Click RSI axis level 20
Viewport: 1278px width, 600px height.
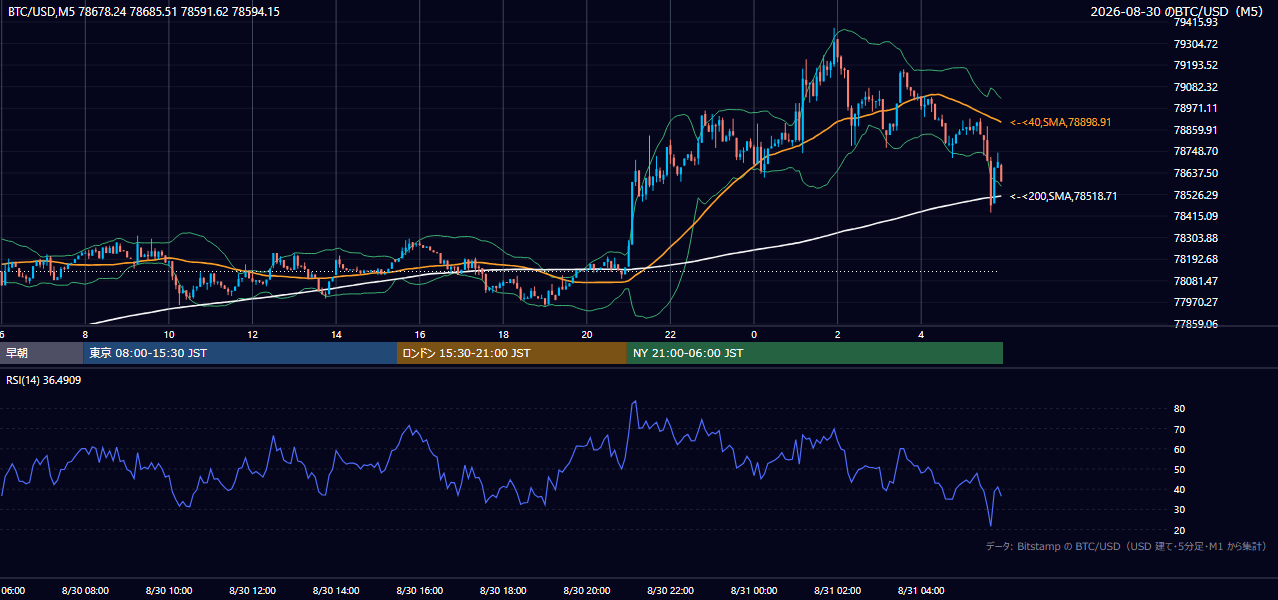click(x=1179, y=530)
